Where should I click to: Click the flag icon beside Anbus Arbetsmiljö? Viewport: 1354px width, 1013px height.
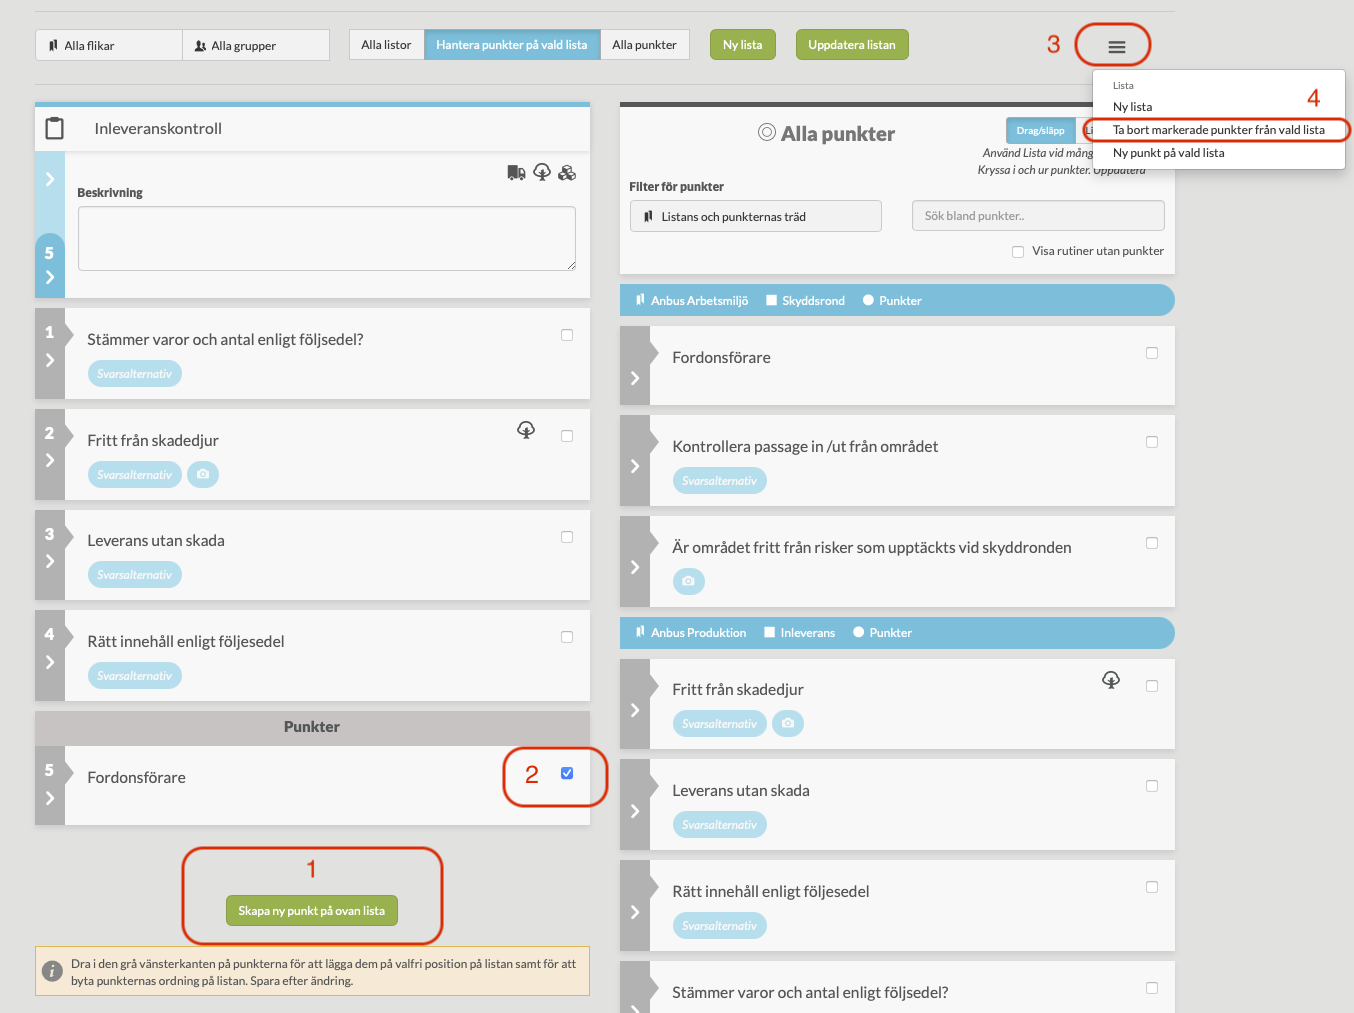(x=640, y=300)
